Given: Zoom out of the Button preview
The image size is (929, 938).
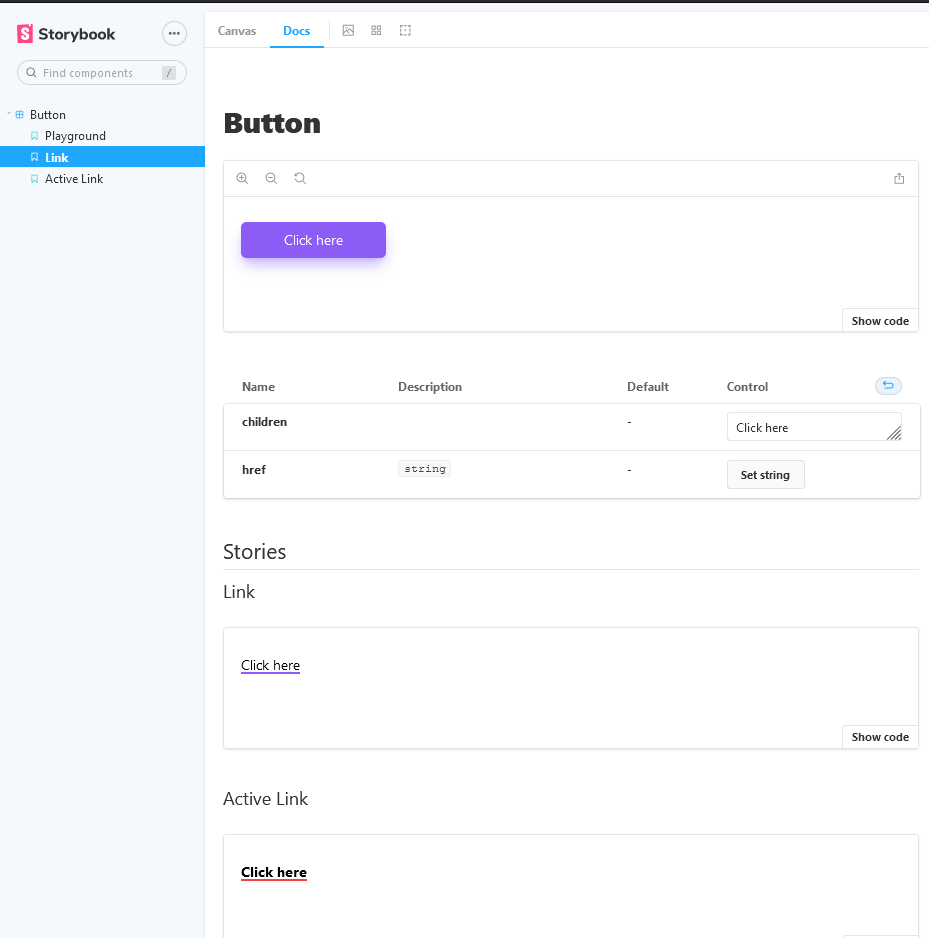Looking at the screenshot, I should pyautogui.click(x=271, y=178).
